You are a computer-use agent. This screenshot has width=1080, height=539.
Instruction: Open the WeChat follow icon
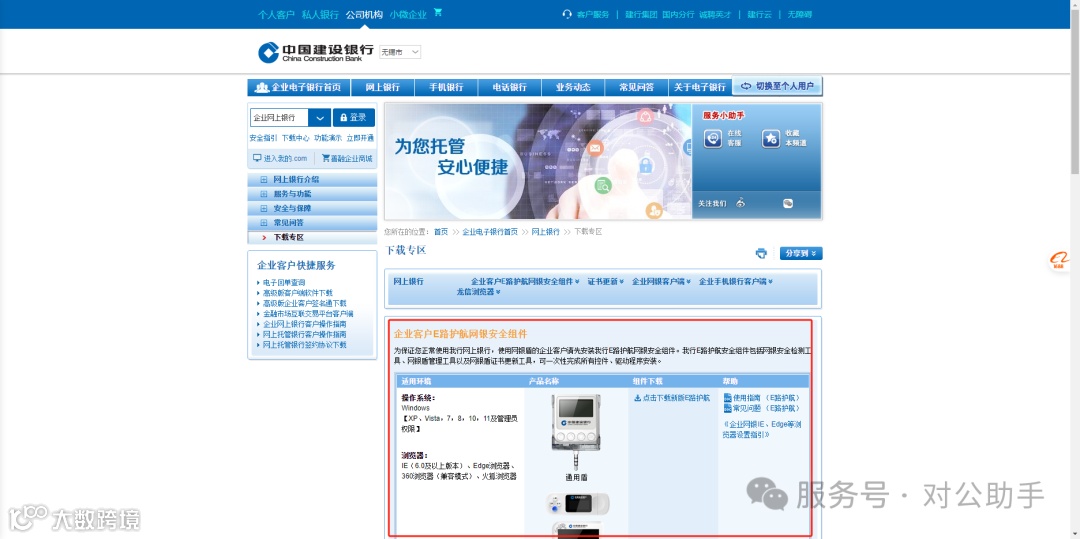[x=788, y=203]
